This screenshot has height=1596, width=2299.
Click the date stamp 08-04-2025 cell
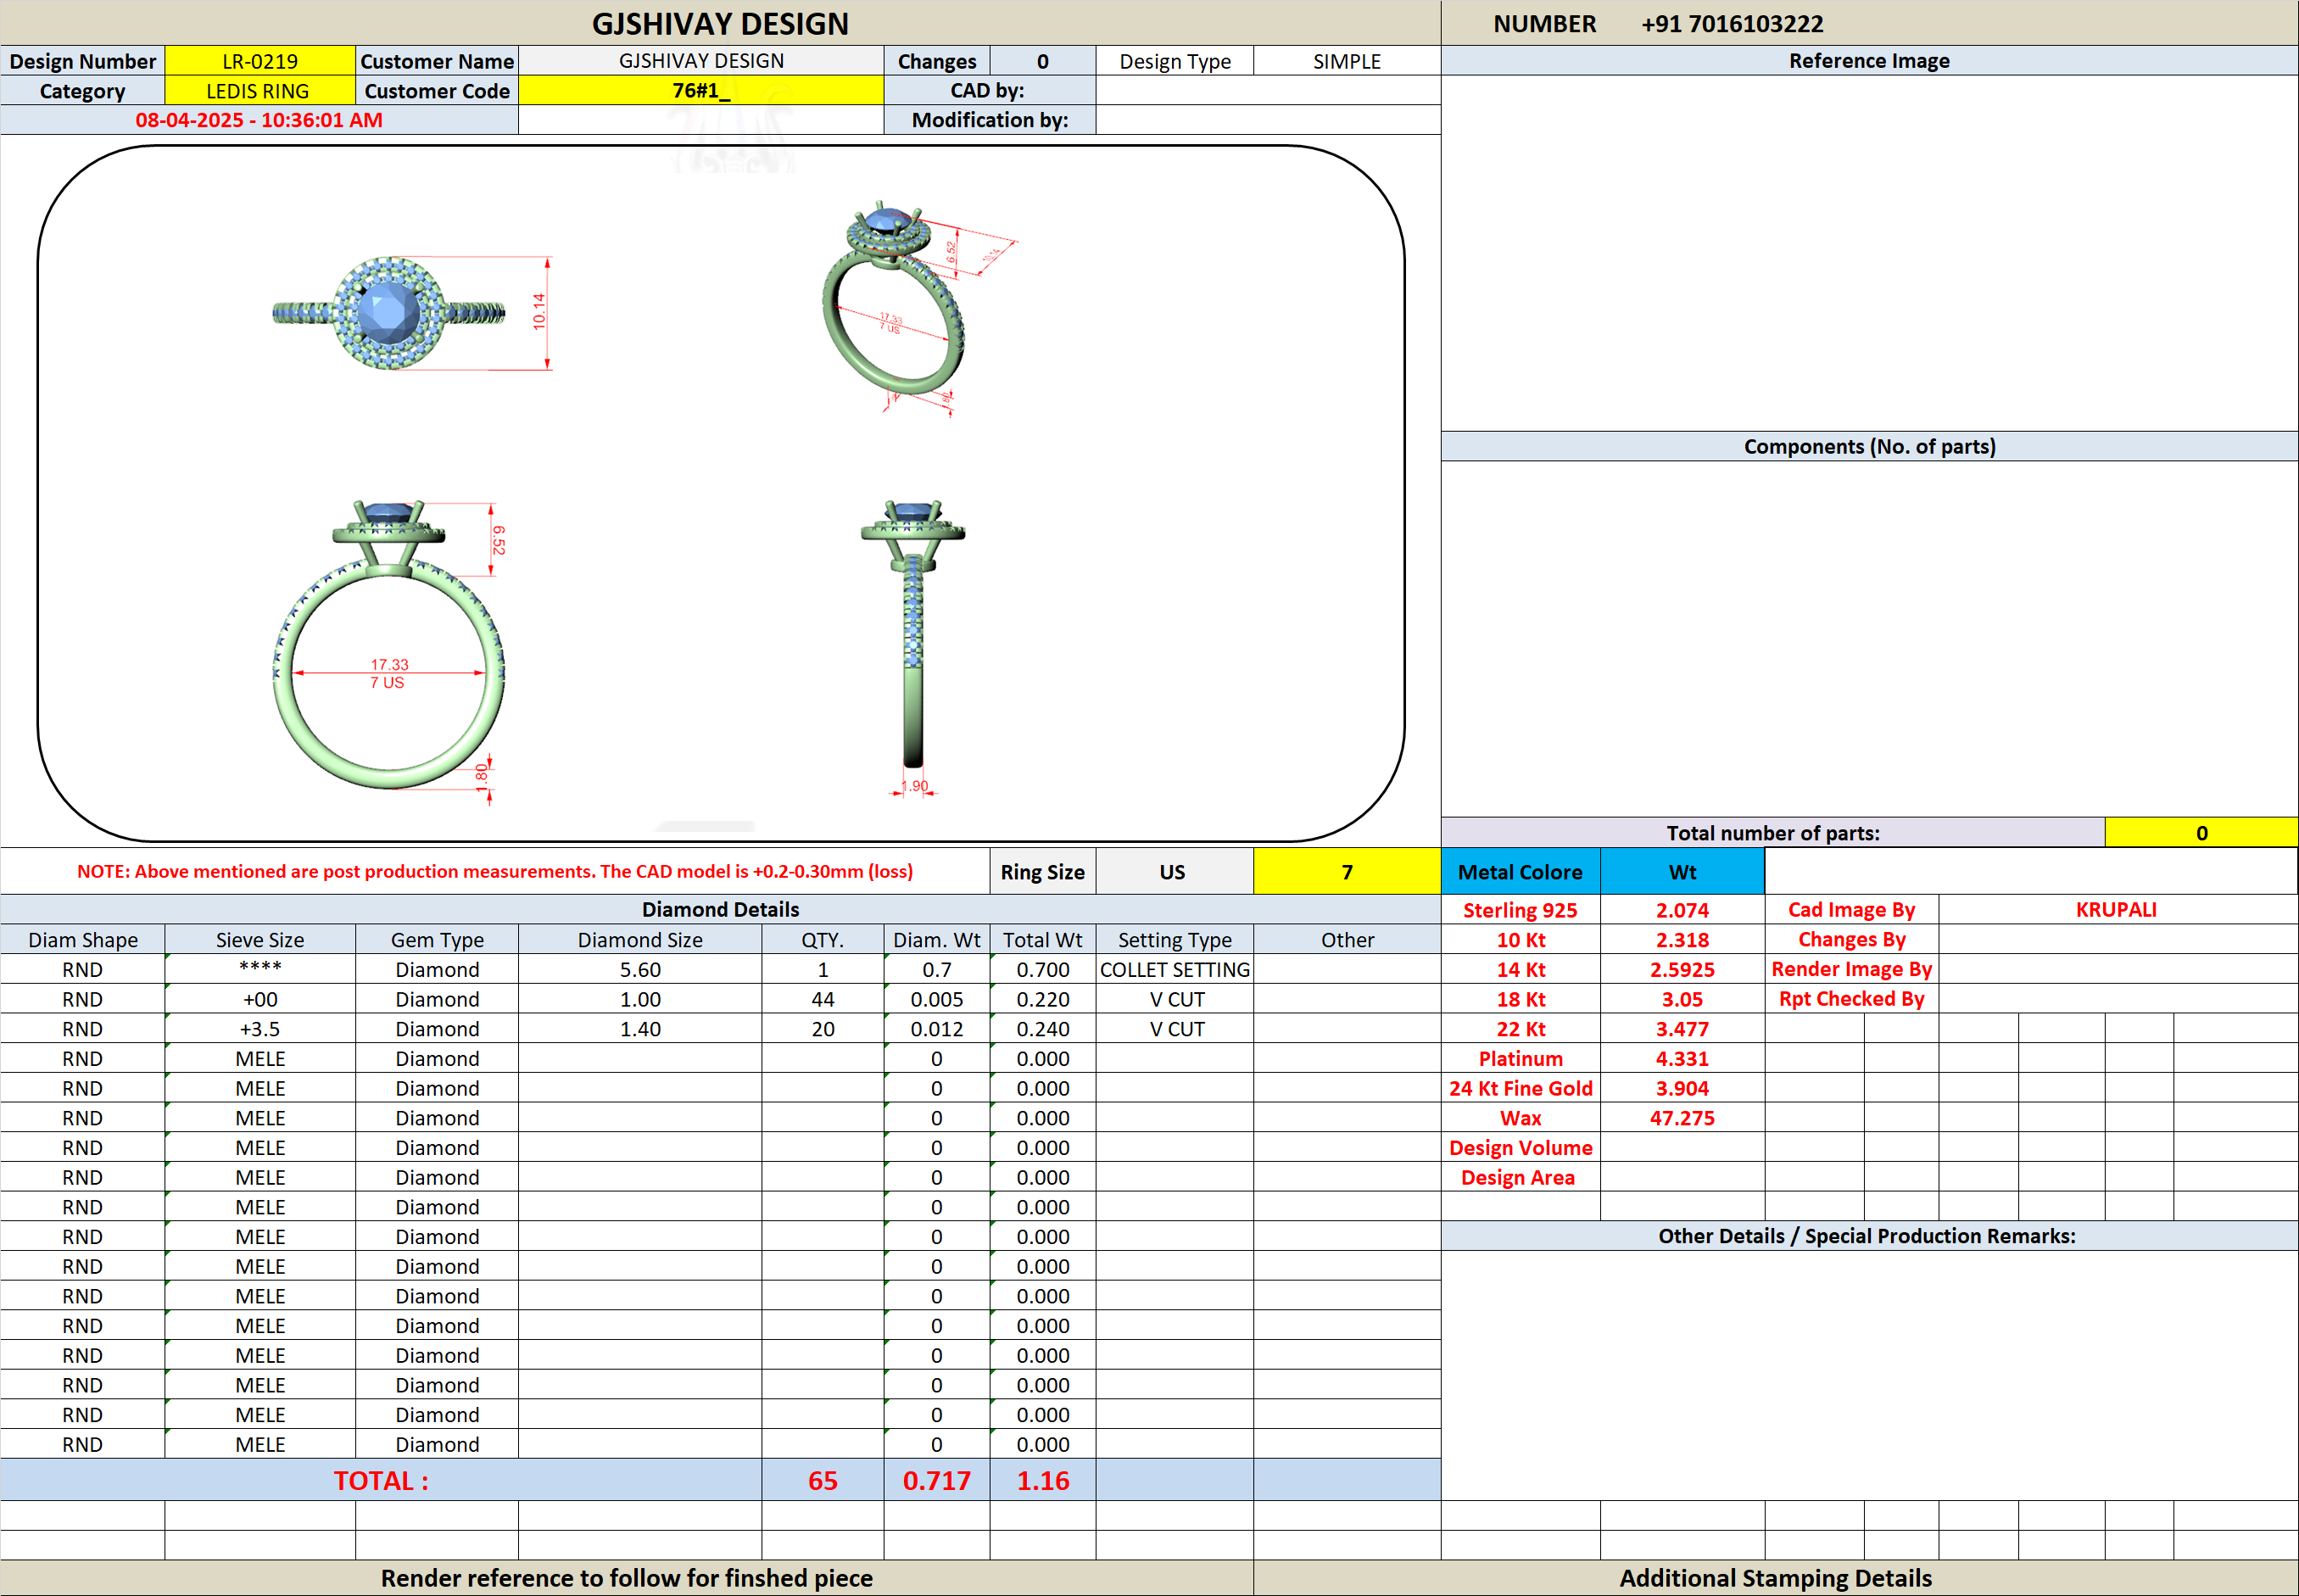(x=260, y=120)
